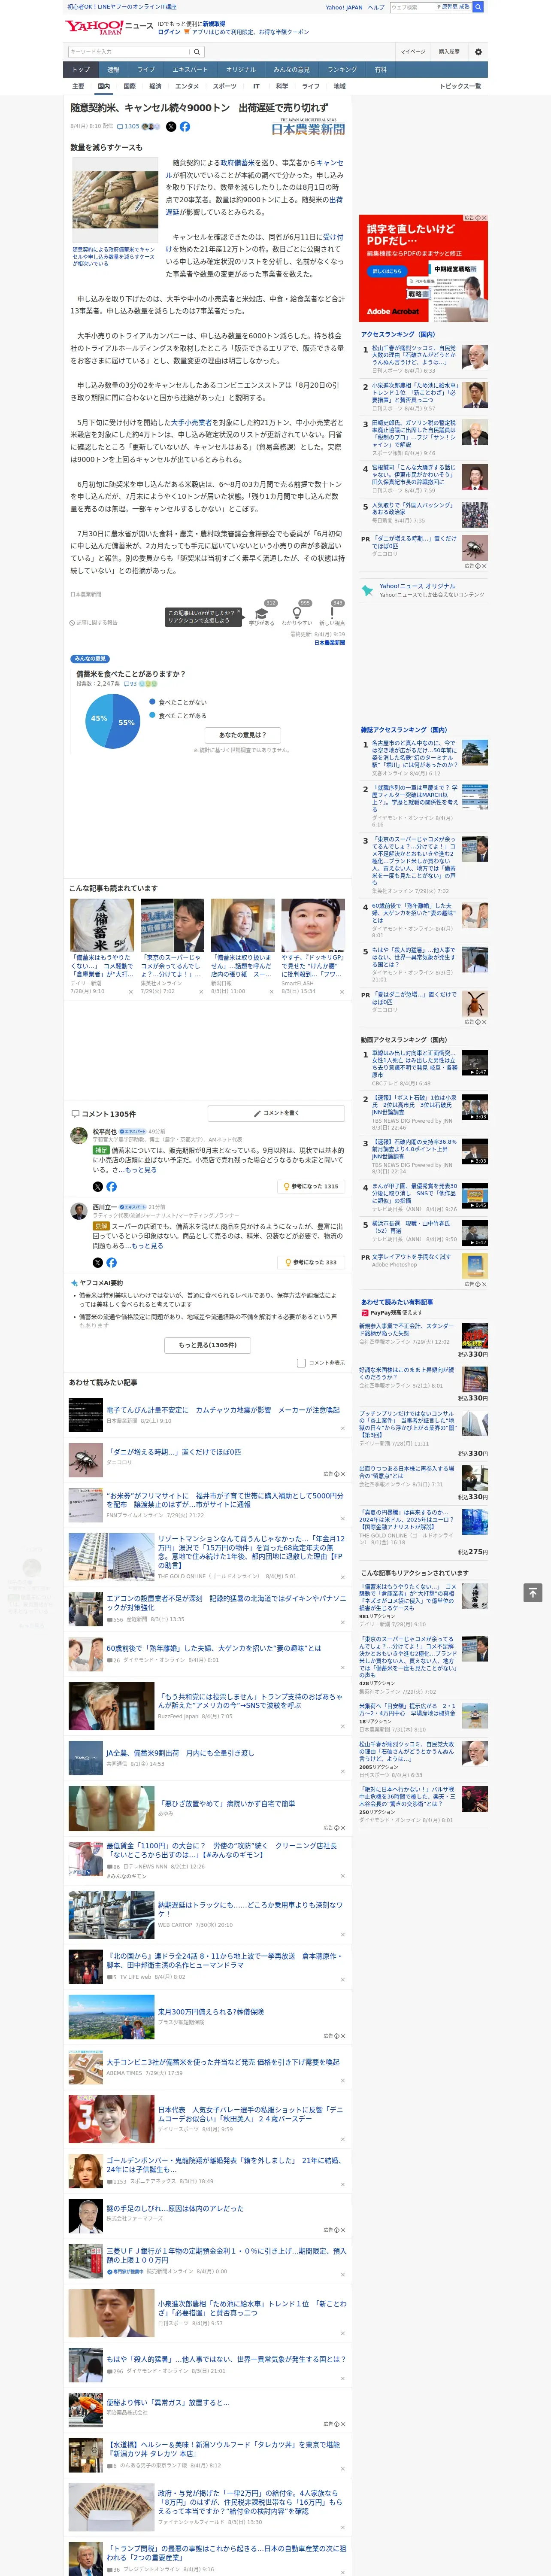Viewport: 551px width, 2576px height.
Task: Click the Yahoo! JAPAN logo
Action: pos(95,27)
